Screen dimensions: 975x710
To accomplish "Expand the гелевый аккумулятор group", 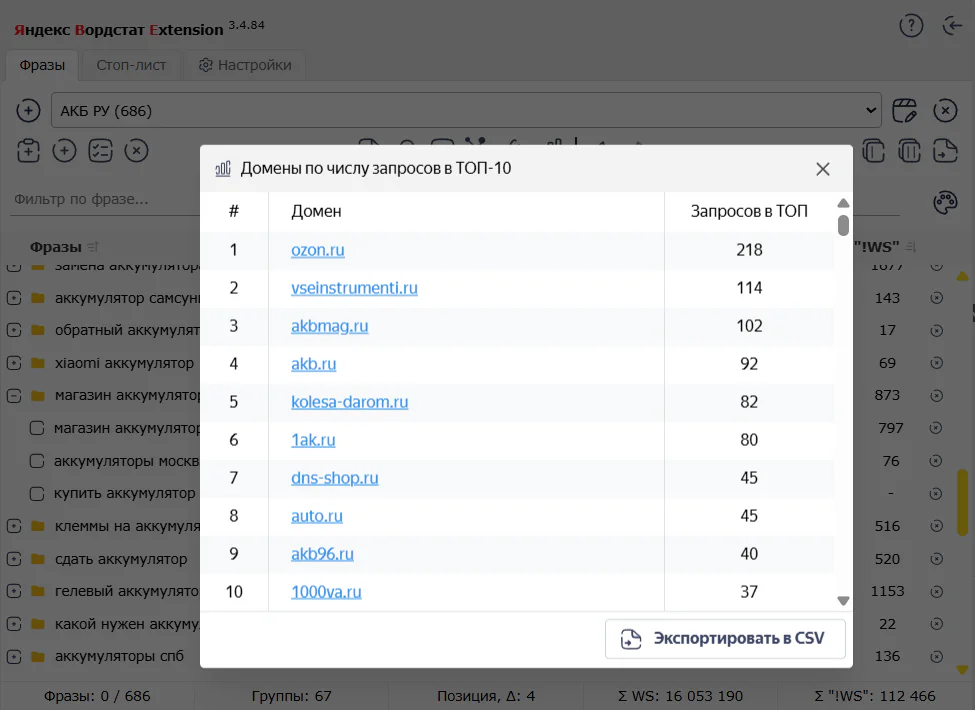I will point(14,591).
